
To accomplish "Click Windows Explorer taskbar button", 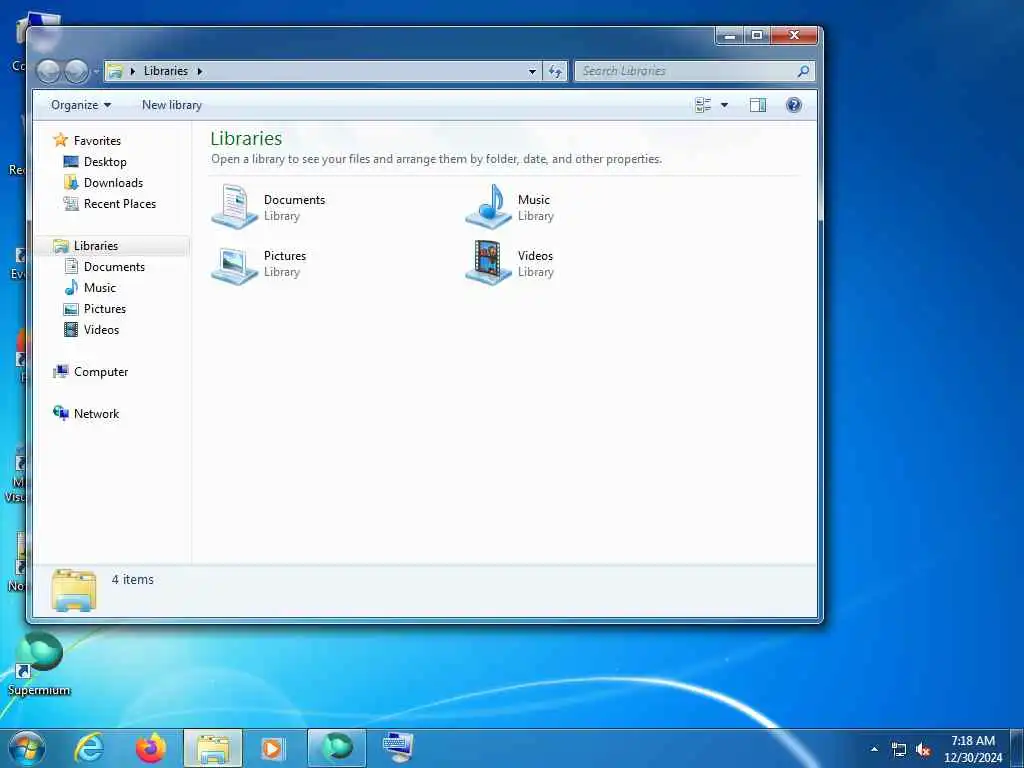I will pyautogui.click(x=213, y=748).
